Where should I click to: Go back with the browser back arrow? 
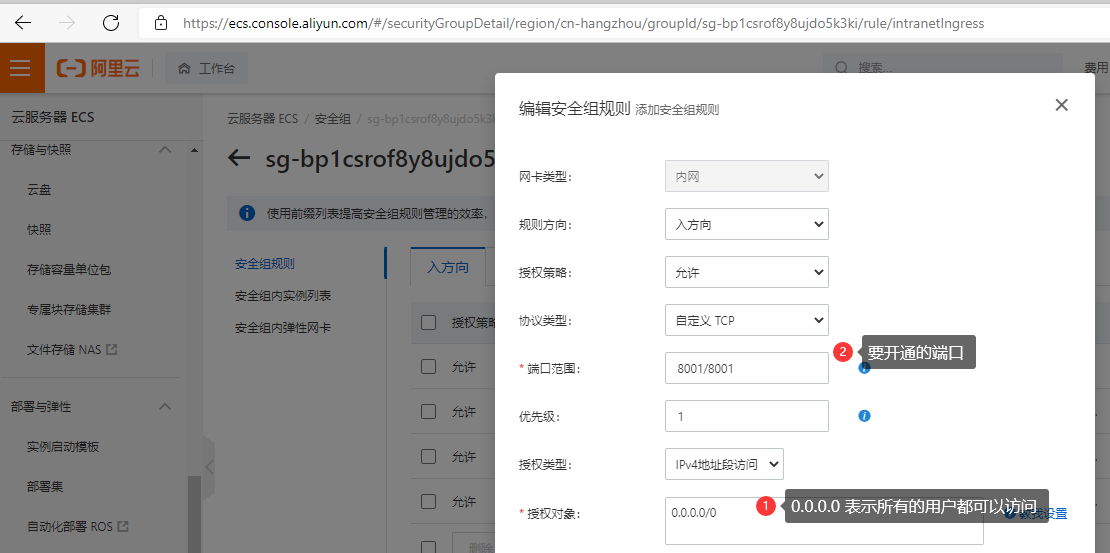click(23, 23)
